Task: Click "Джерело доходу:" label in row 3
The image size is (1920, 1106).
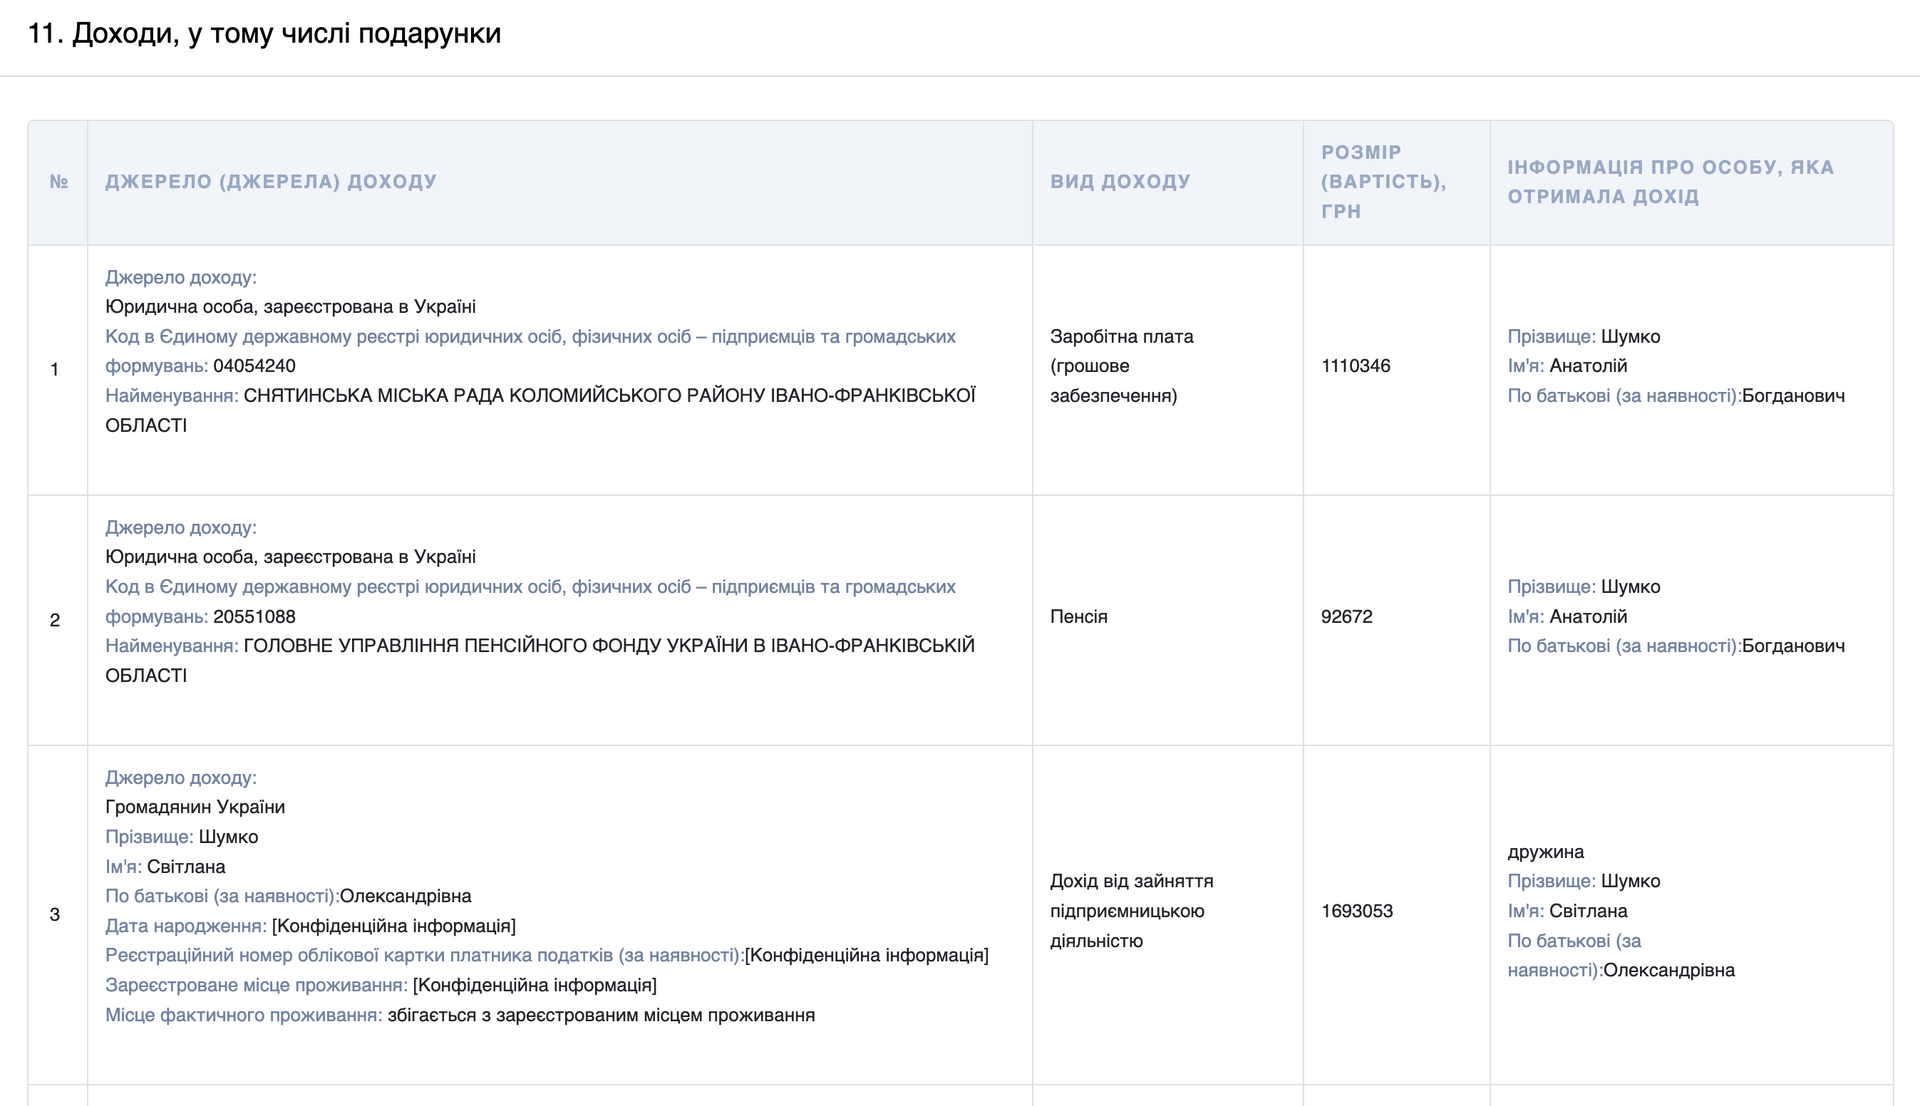Action: point(181,778)
